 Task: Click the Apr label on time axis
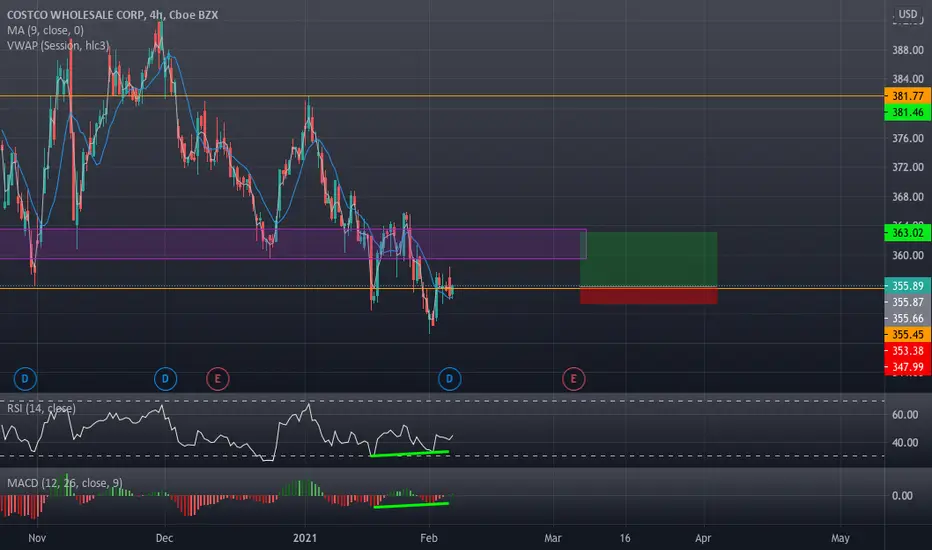[703, 538]
